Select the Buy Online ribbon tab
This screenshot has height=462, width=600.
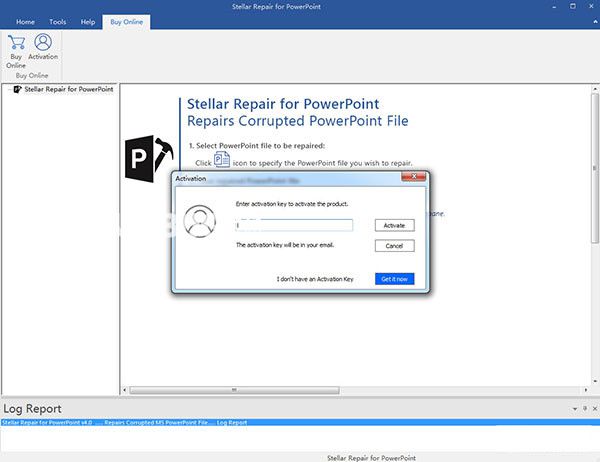click(x=126, y=22)
